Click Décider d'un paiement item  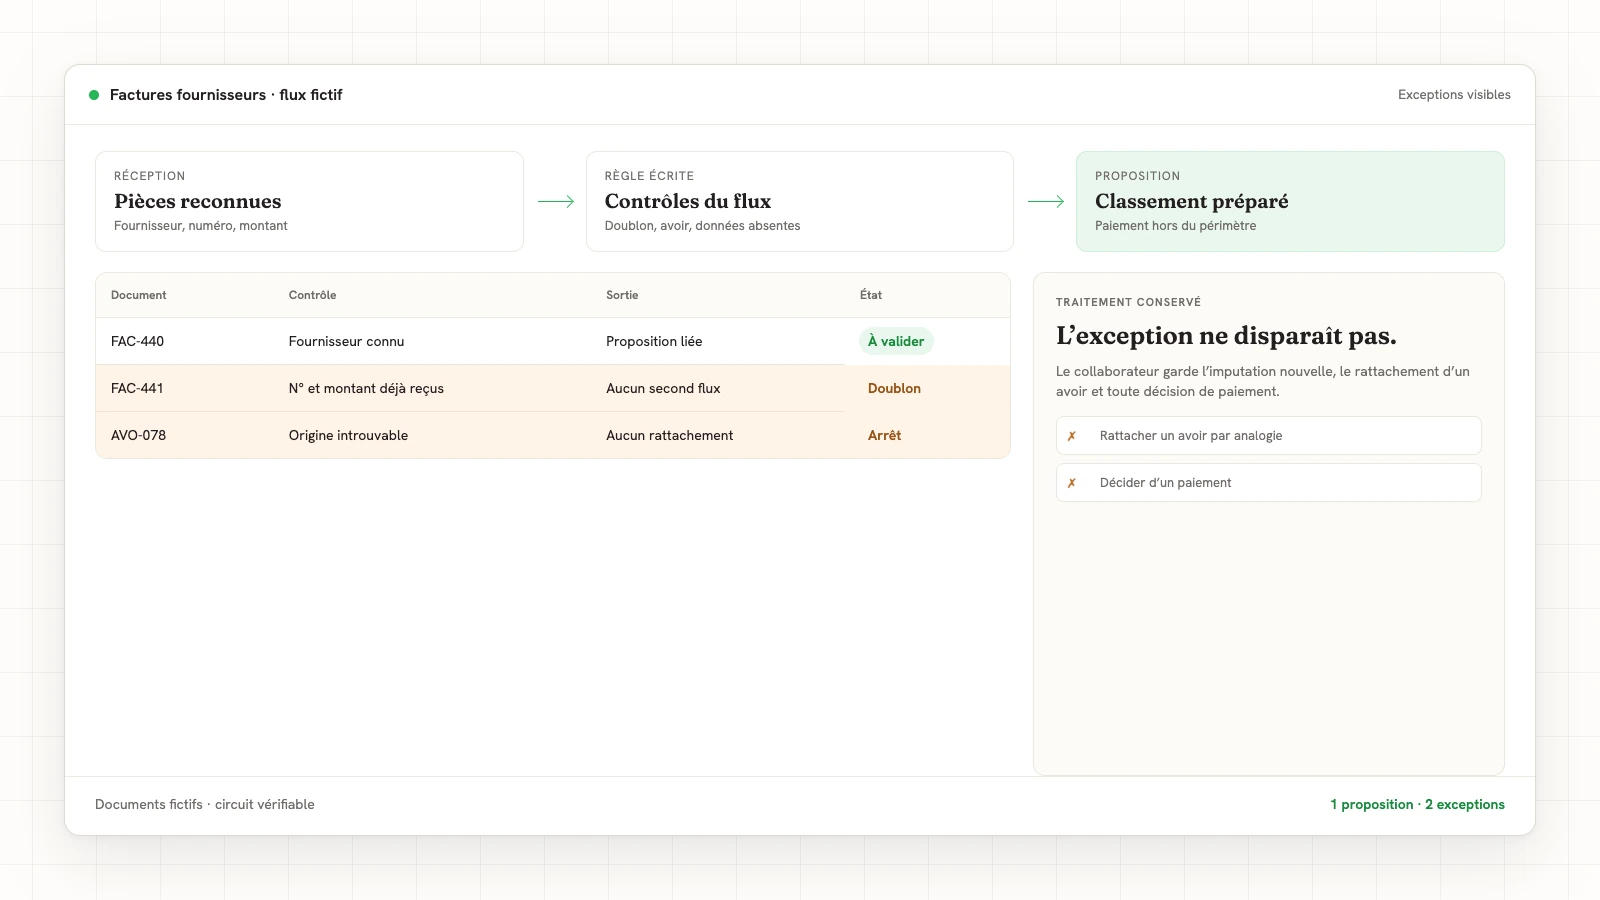pos(1269,483)
